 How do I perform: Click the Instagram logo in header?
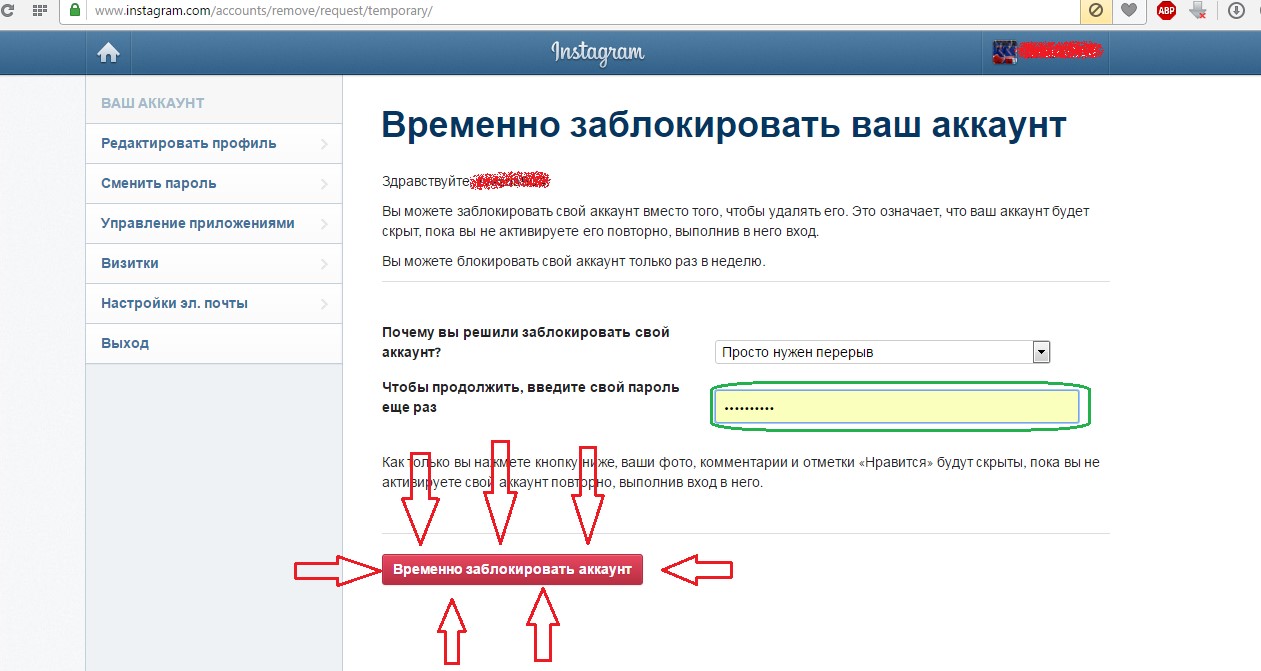[x=597, y=53]
